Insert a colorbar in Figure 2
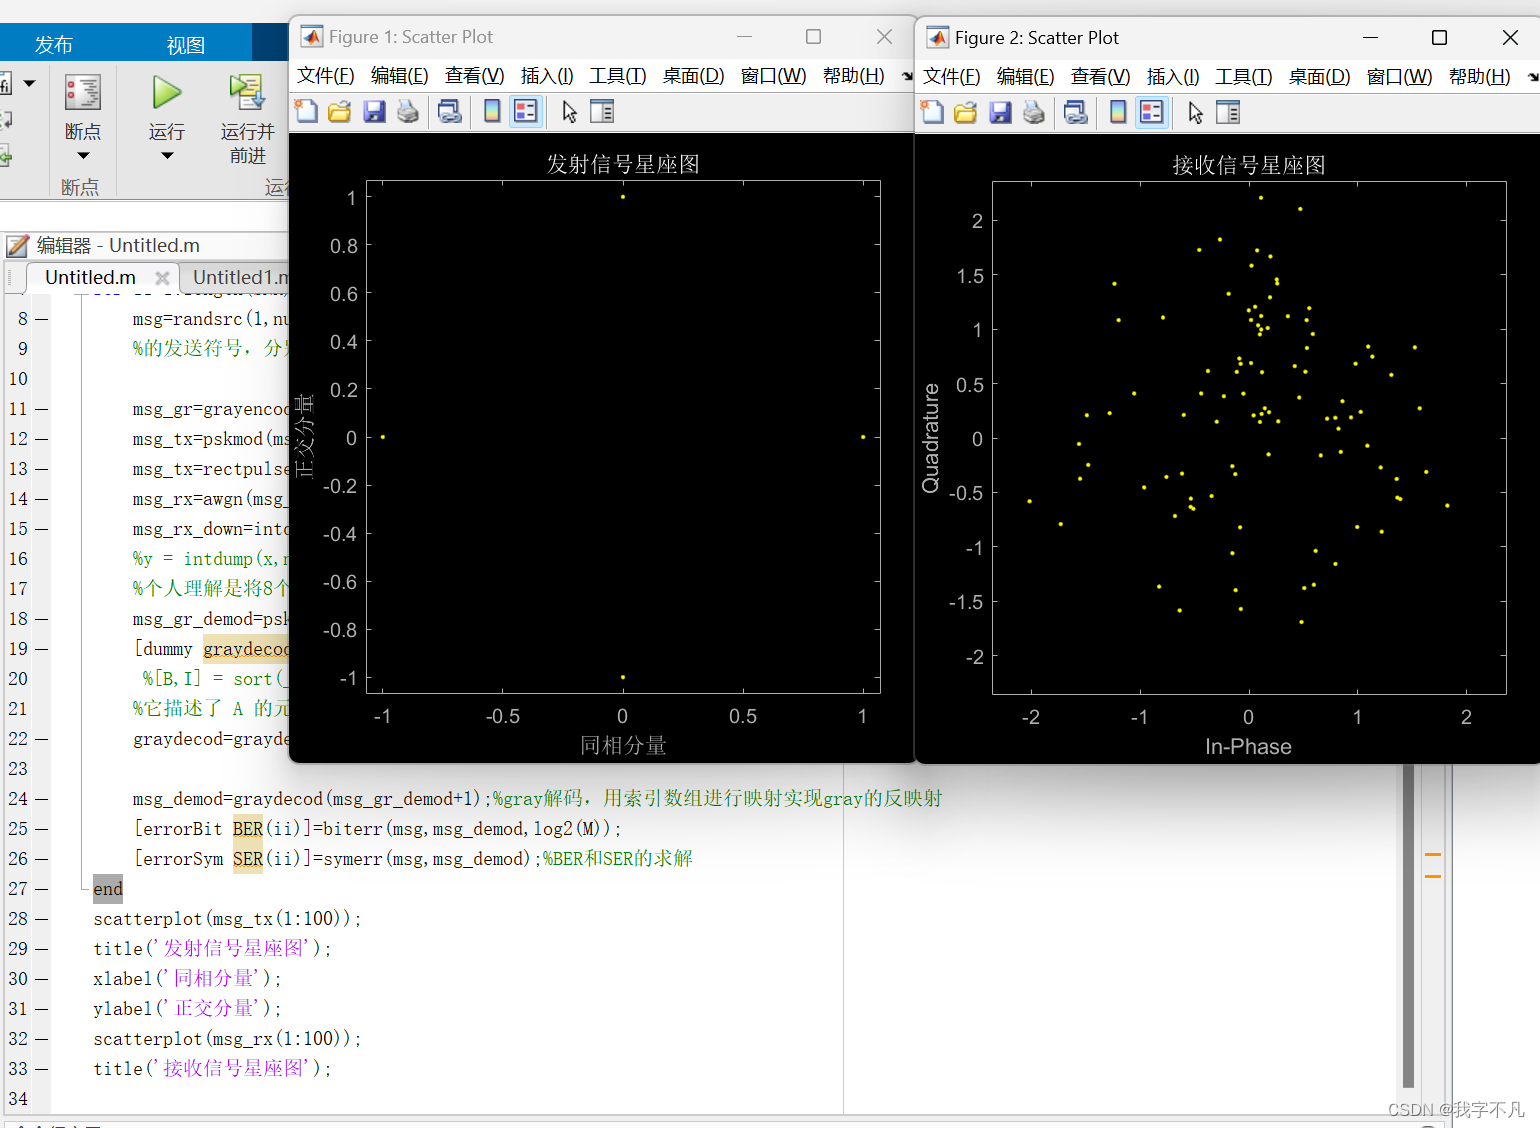Image resolution: width=1540 pixels, height=1128 pixels. tap(1117, 112)
